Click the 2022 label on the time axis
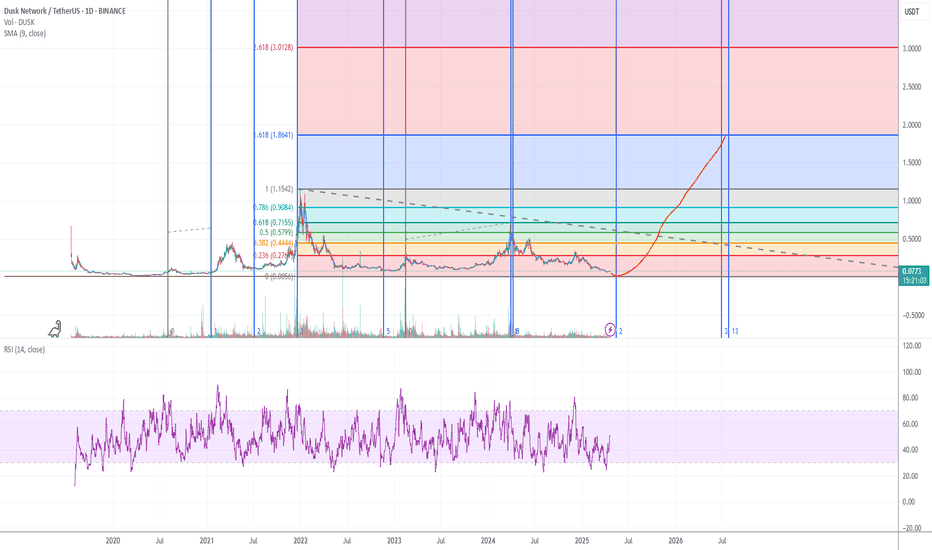 click(x=300, y=540)
